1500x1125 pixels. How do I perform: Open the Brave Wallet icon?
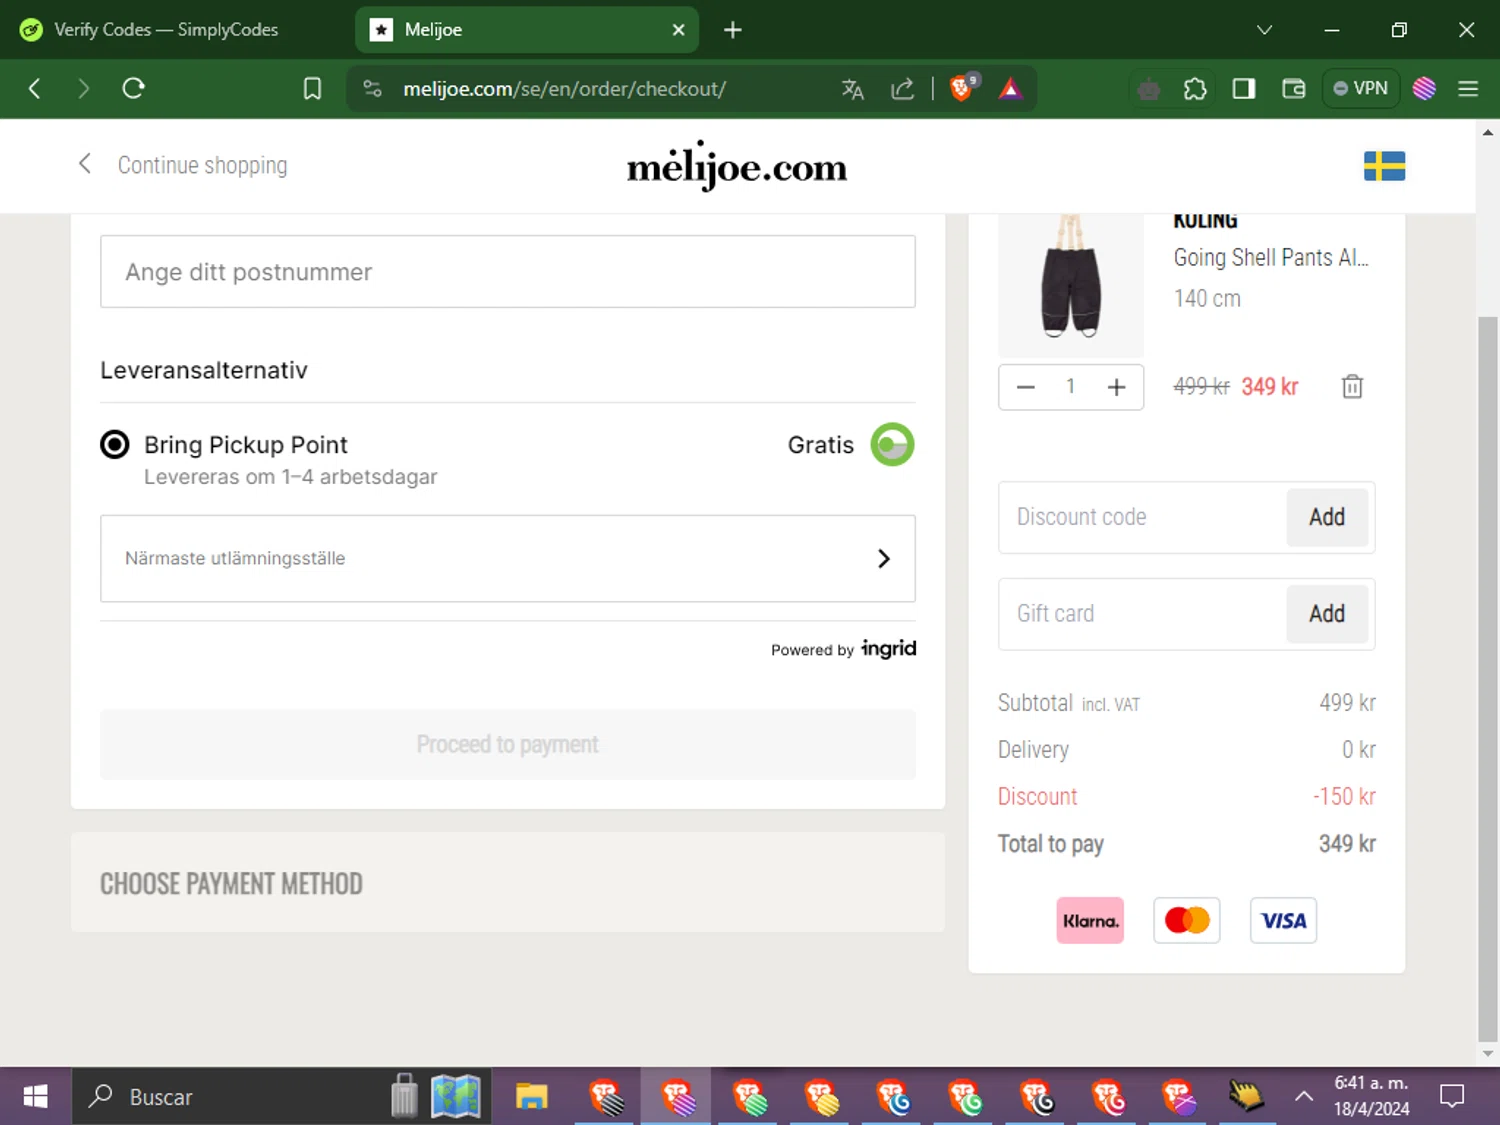[1293, 89]
